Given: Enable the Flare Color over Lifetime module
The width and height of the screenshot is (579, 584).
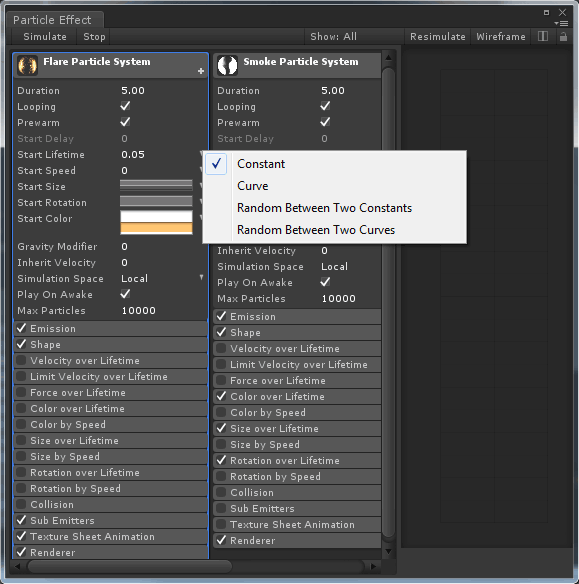Looking at the screenshot, I should (x=21, y=408).
